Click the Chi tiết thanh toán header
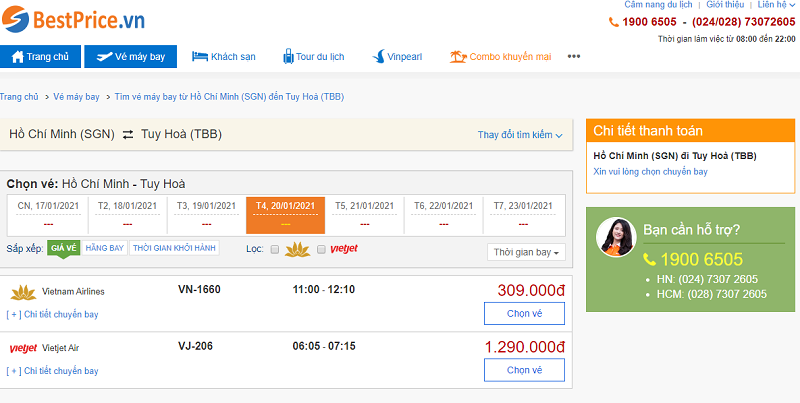Image resolution: width=800 pixels, height=403 pixels. pyautogui.click(x=690, y=131)
